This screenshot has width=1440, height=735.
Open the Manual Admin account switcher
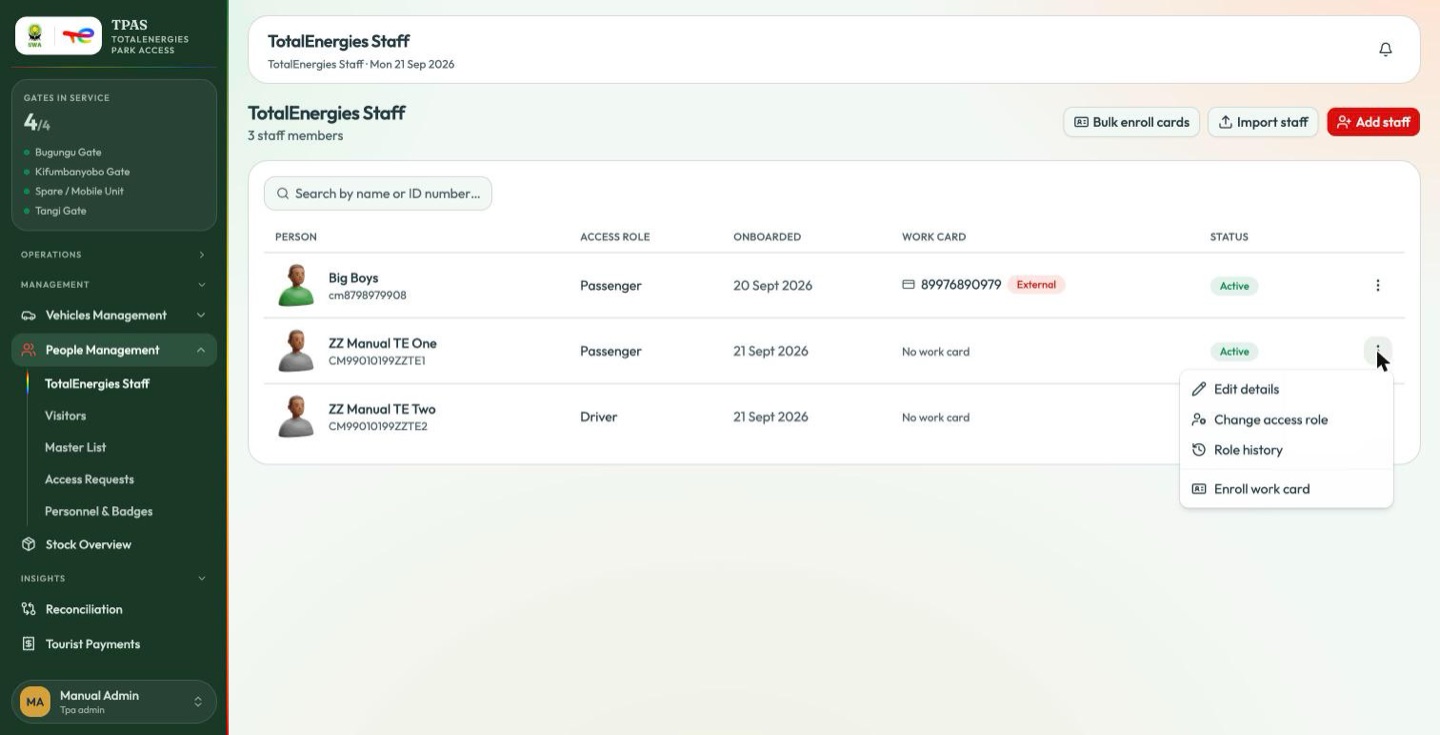pyautogui.click(x=114, y=702)
